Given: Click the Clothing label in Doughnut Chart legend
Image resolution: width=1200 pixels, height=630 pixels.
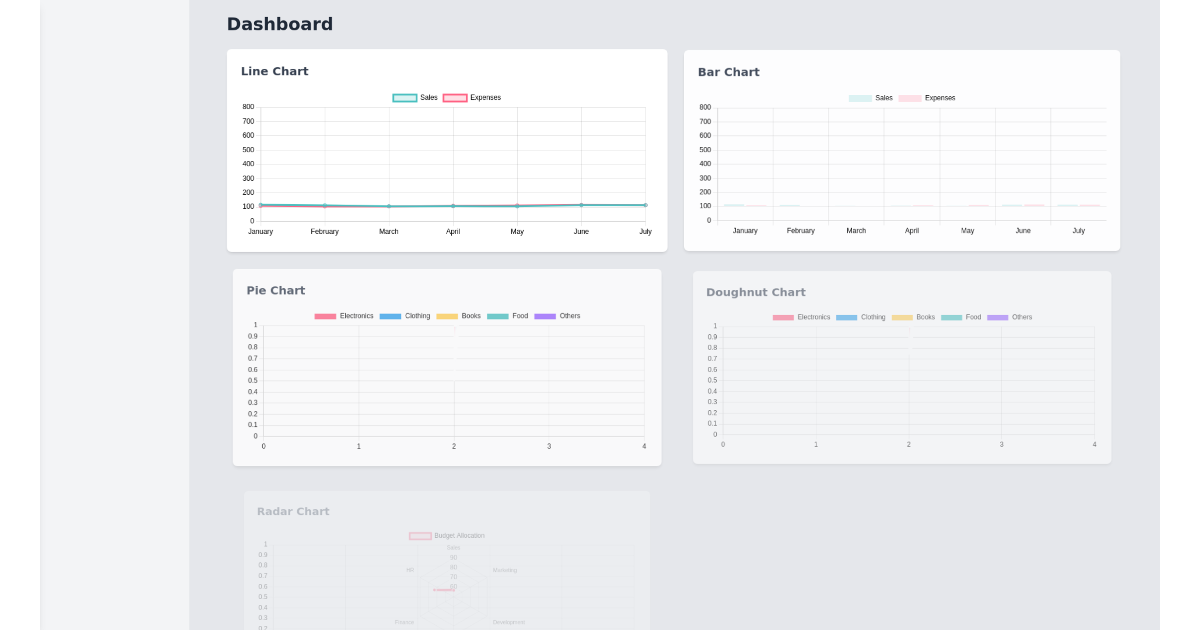Looking at the screenshot, I should pyautogui.click(x=873, y=316).
